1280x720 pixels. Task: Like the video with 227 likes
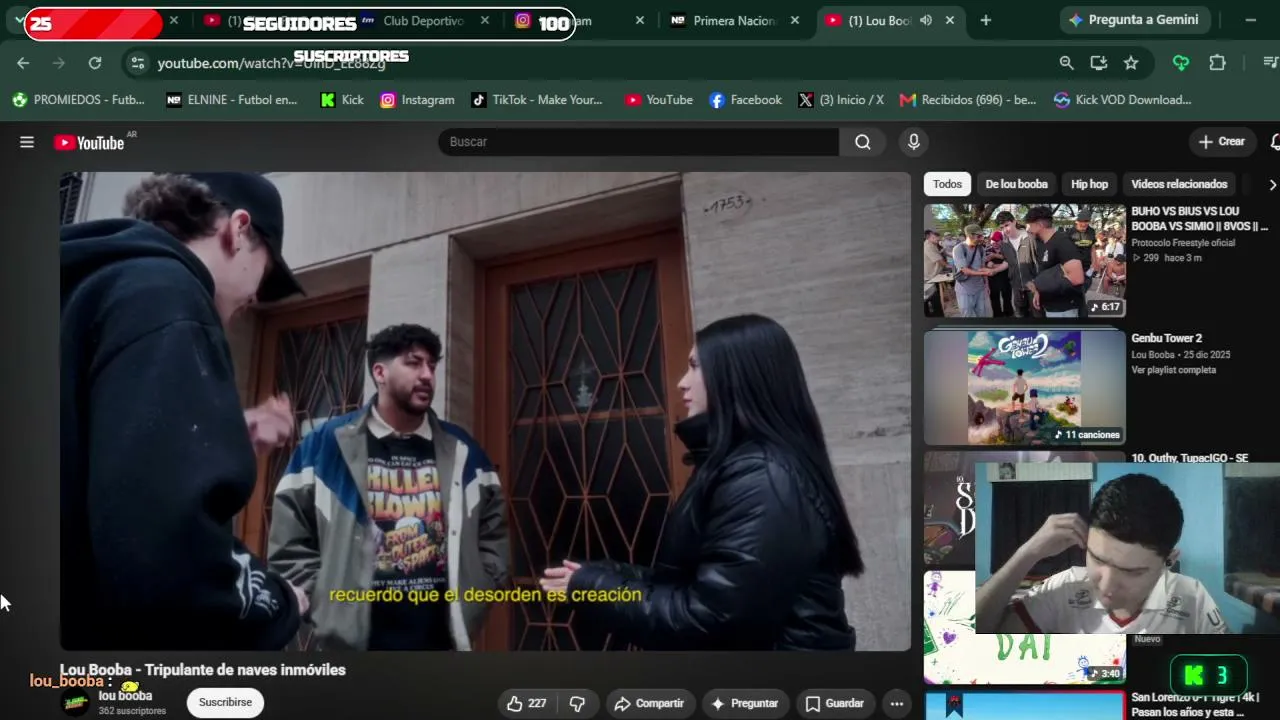[x=527, y=703]
